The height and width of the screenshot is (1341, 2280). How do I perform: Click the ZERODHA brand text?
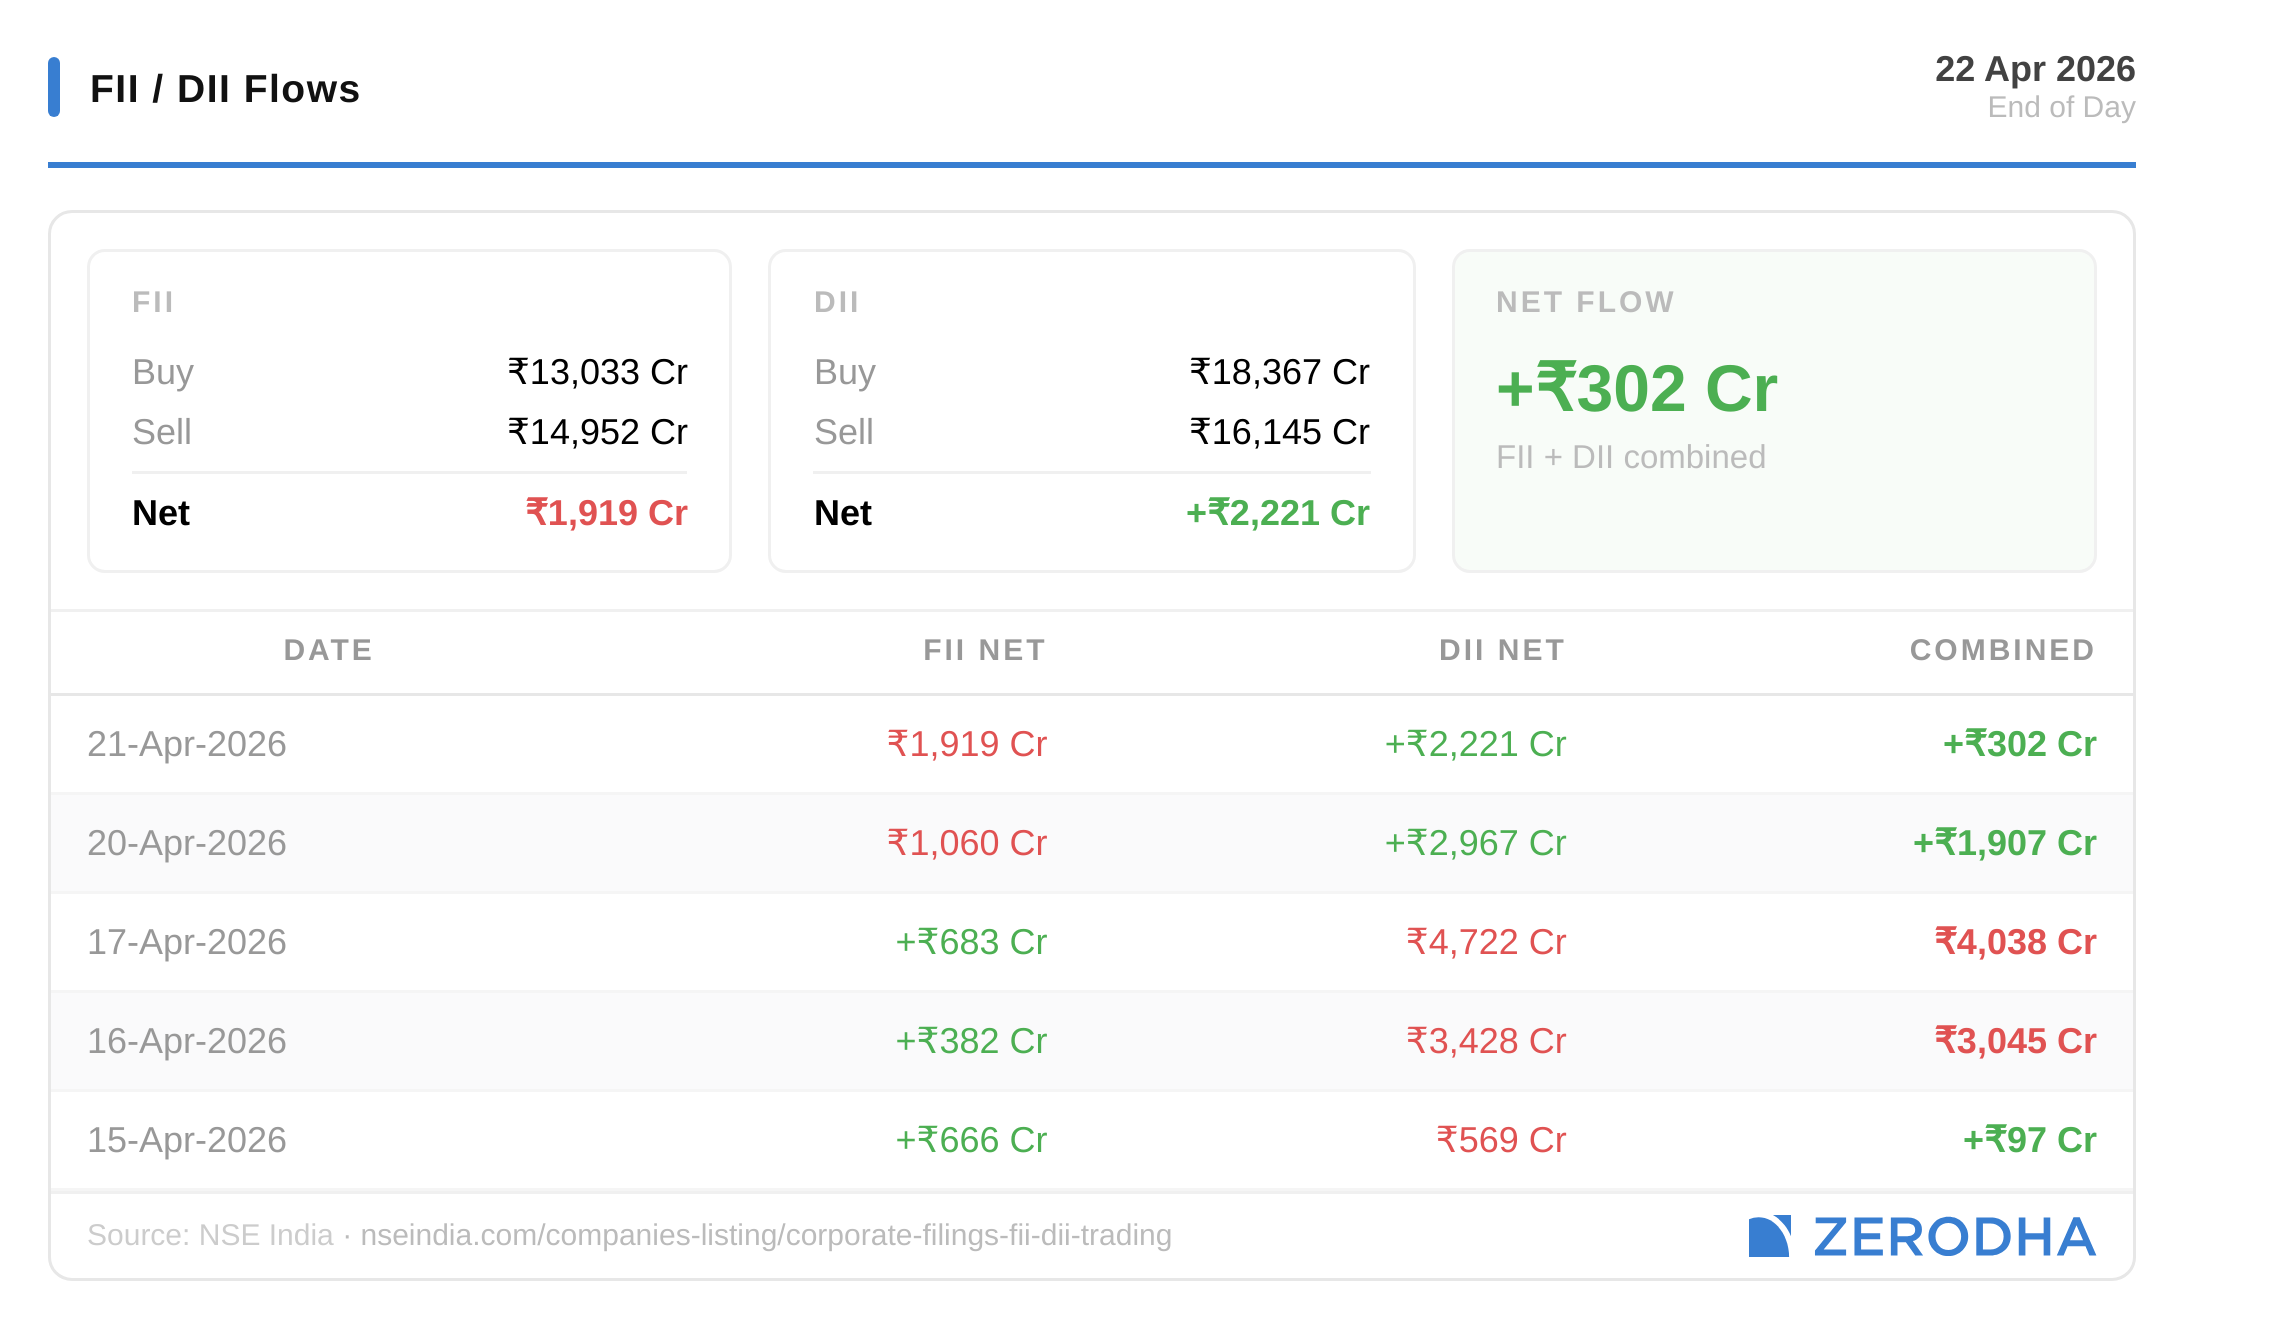point(1954,1237)
